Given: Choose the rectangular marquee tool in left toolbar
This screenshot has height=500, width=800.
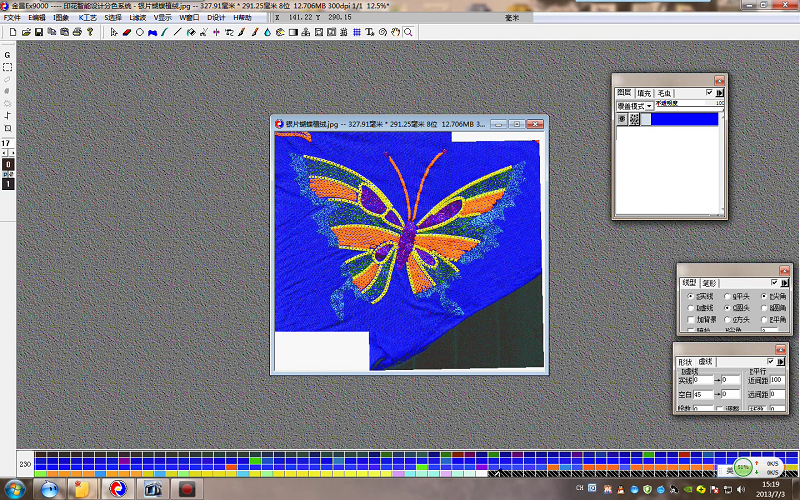Looking at the screenshot, I should 8,67.
